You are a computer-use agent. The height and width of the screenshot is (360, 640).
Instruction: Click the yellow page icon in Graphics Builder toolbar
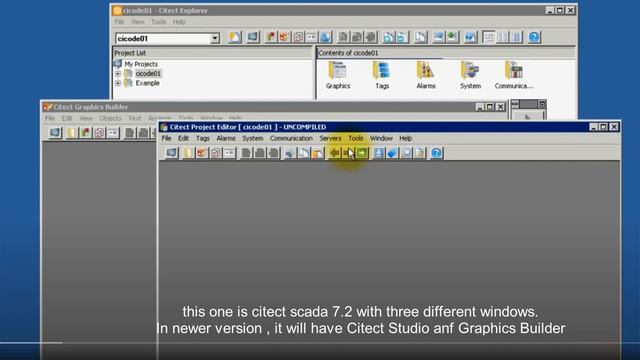point(72,133)
